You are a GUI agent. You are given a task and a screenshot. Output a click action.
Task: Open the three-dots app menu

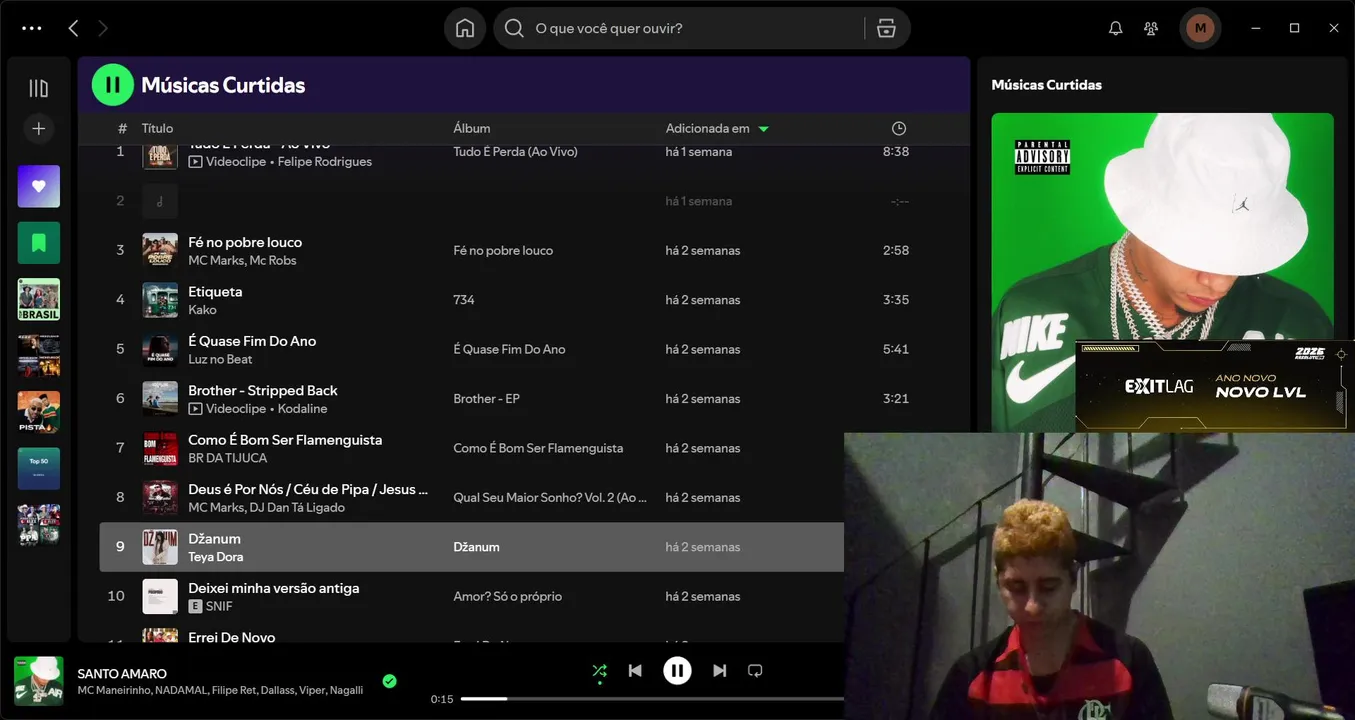point(32,28)
